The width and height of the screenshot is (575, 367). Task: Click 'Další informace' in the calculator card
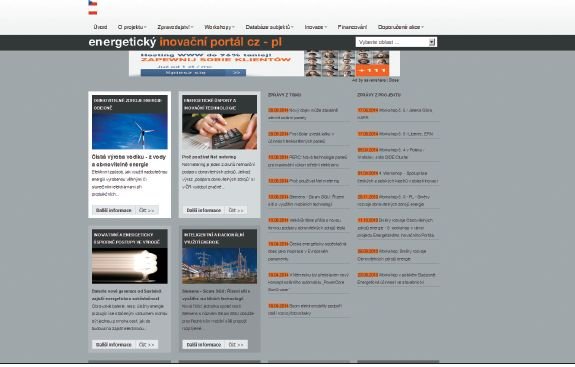pos(204,210)
